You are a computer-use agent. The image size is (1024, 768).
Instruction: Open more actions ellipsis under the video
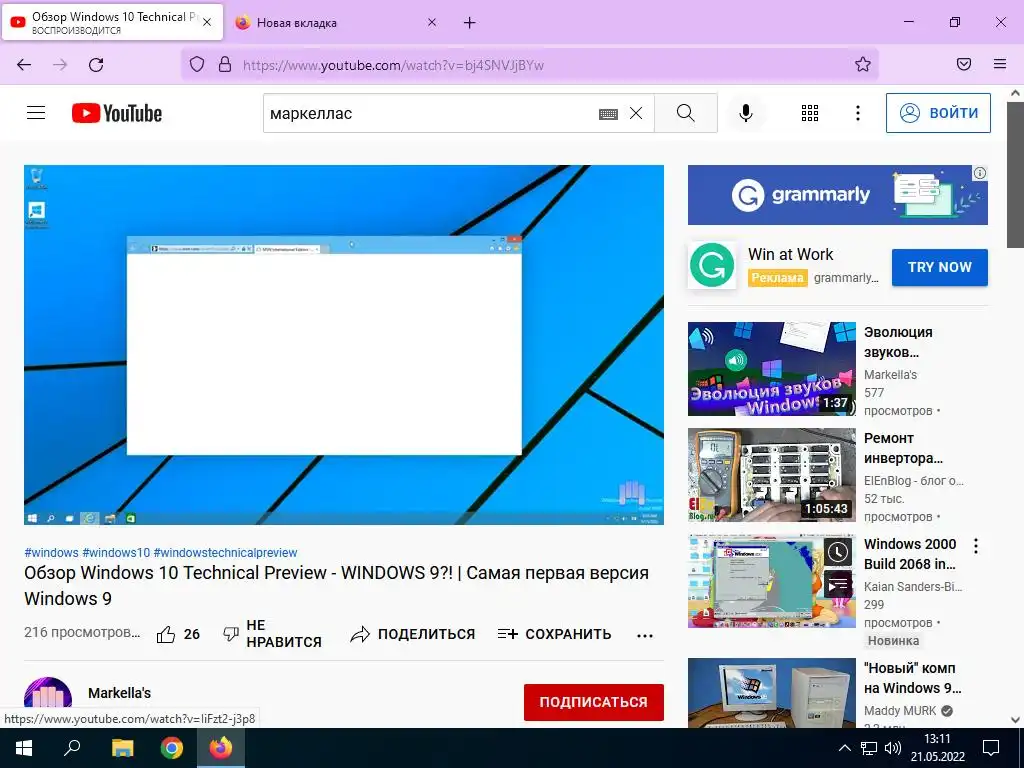click(645, 635)
